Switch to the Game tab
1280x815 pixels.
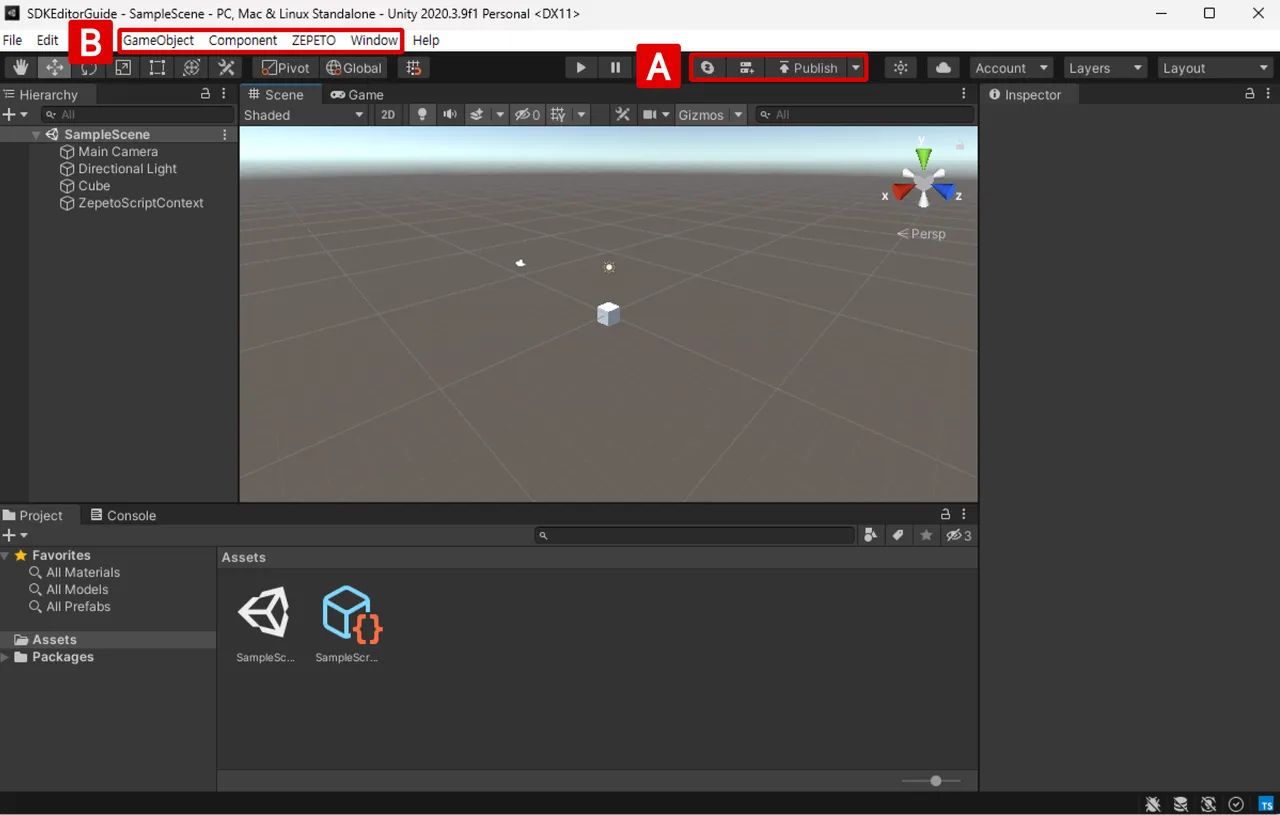coord(356,94)
